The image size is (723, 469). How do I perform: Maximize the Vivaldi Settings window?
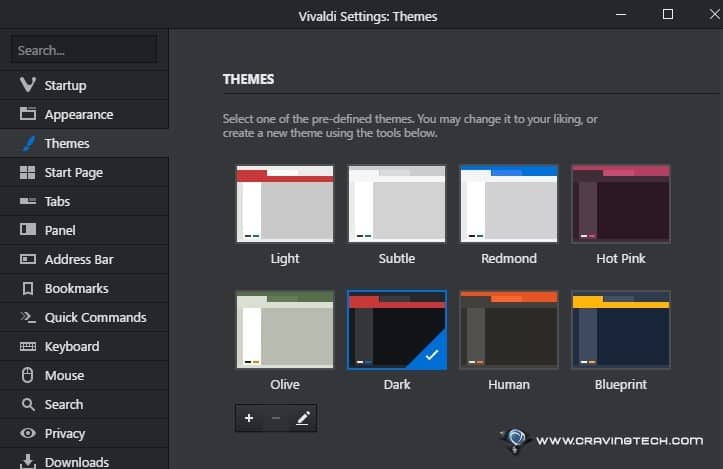tap(668, 14)
